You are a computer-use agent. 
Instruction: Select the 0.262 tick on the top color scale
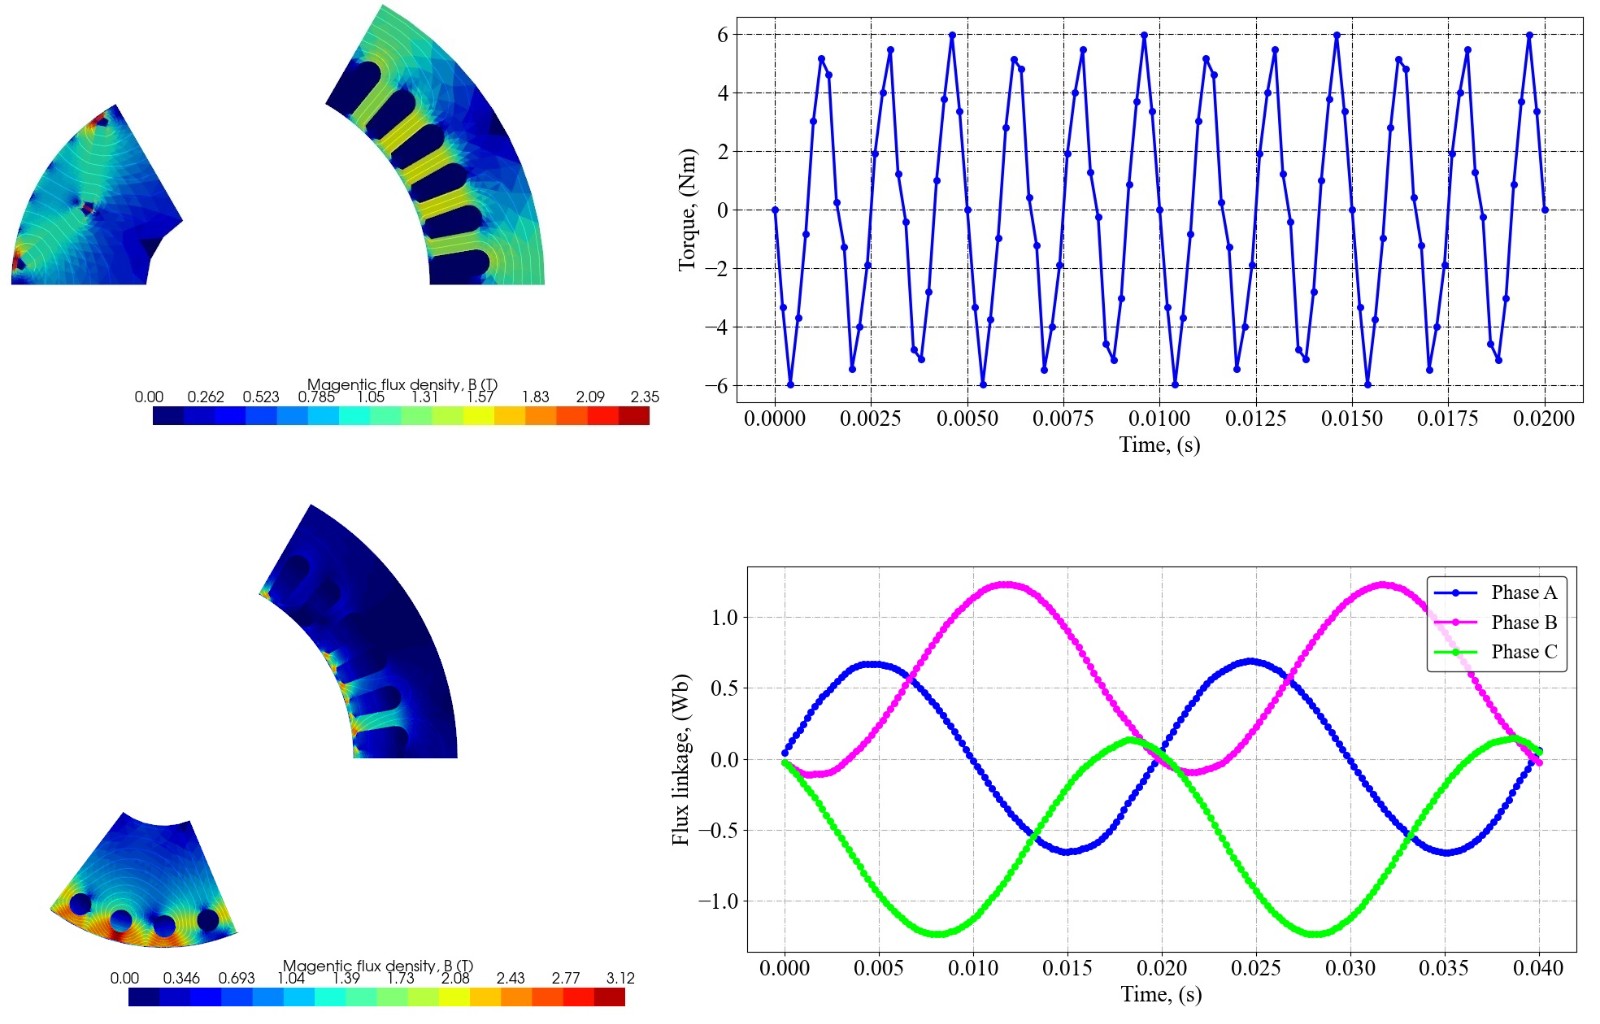click(206, 397)
